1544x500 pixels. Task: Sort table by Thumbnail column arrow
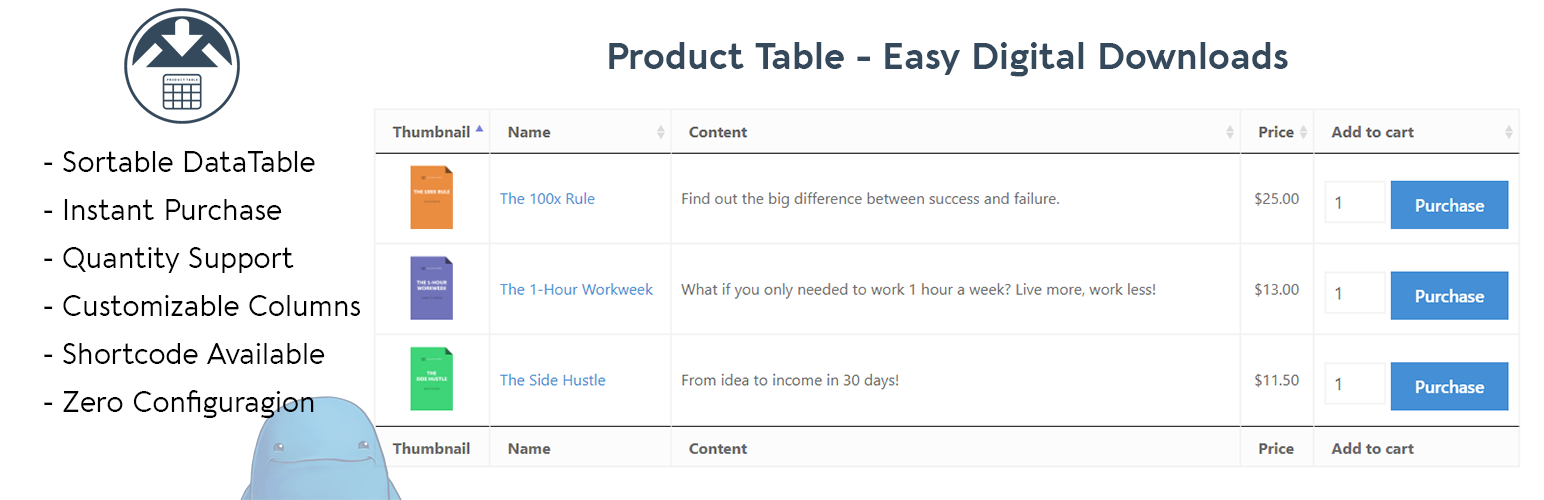(x=480, y=130)
